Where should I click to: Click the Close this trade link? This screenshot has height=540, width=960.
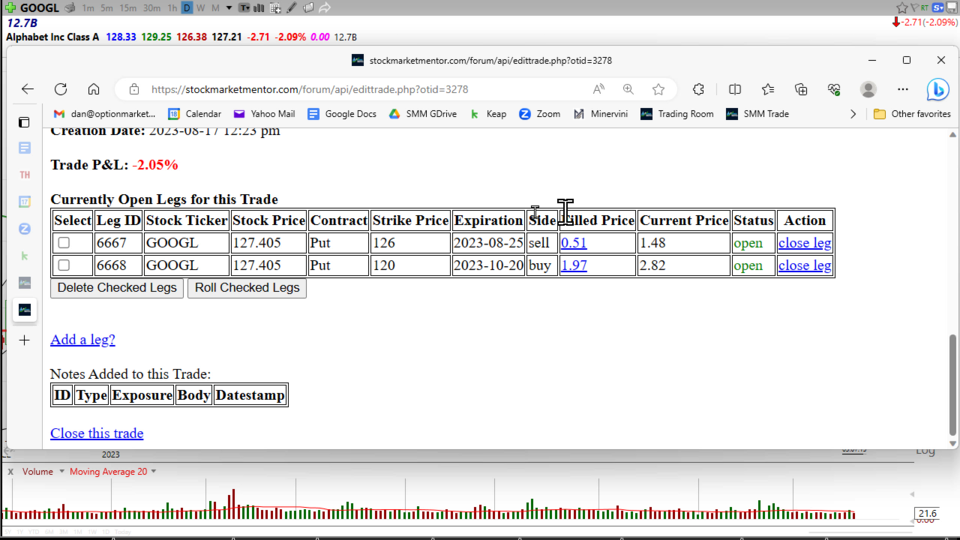(x=97, y=433)
